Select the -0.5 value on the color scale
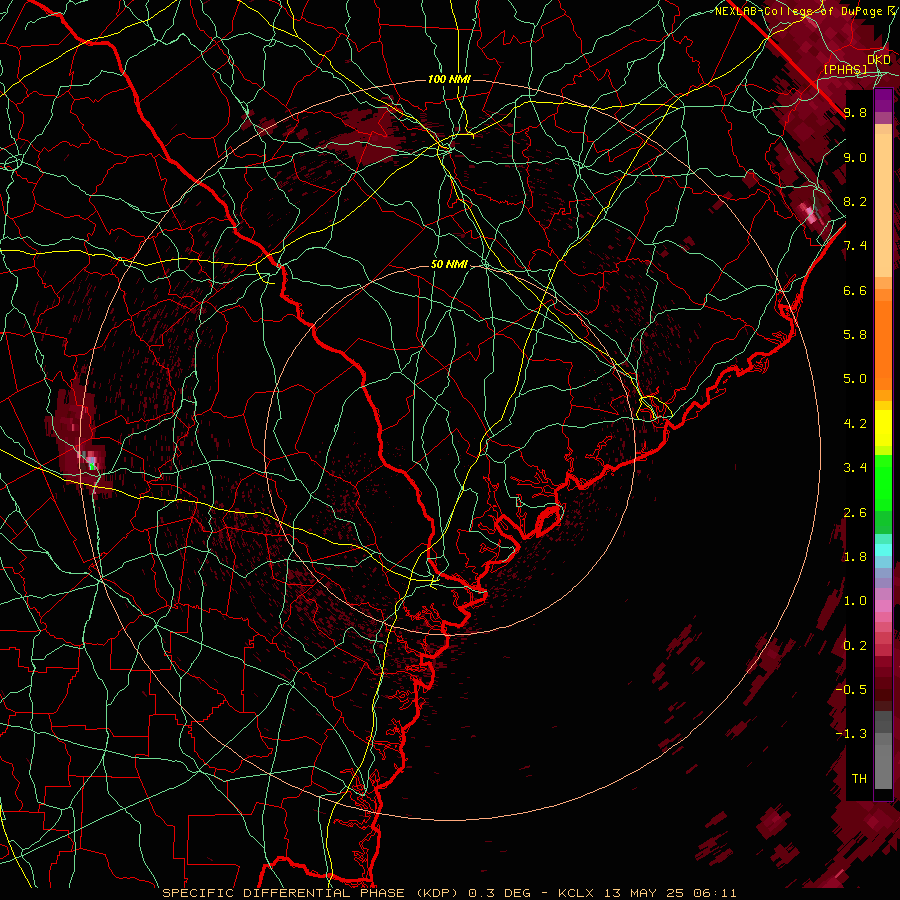The width and height of the screenshot is (900, 900). [x=851, y=690]
